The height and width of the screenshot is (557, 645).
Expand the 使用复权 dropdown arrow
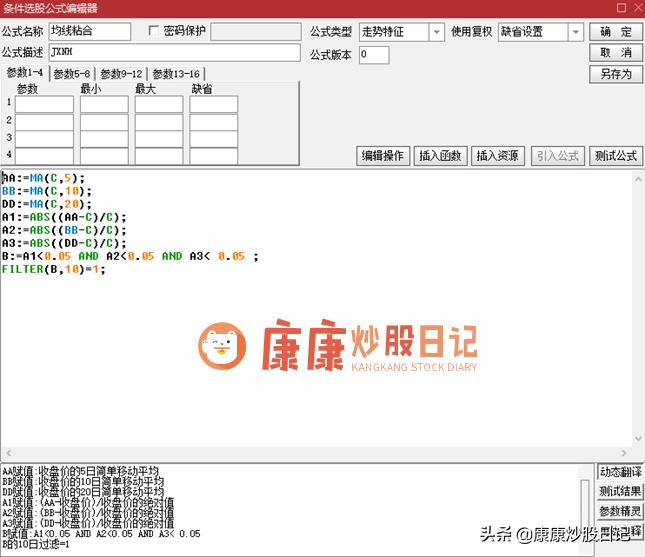tap(576, 32)
